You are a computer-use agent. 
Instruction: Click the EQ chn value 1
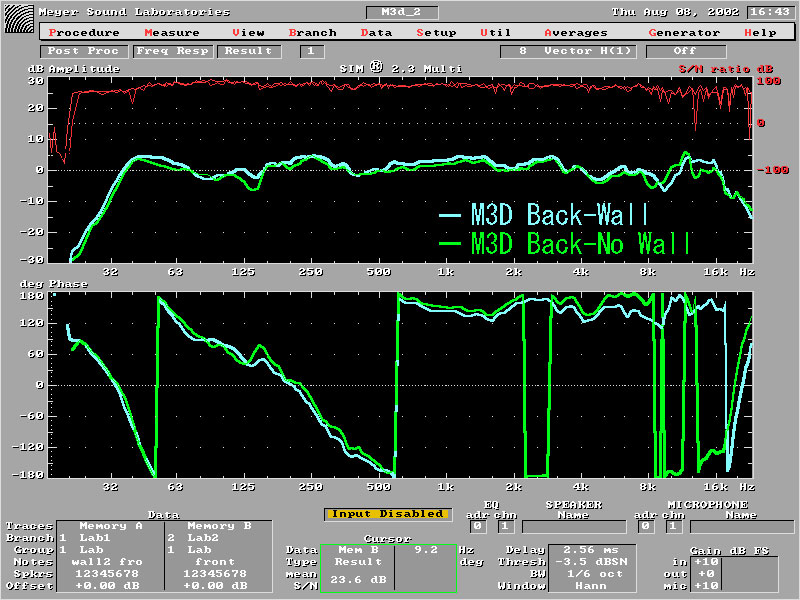(x=505, y=526)
